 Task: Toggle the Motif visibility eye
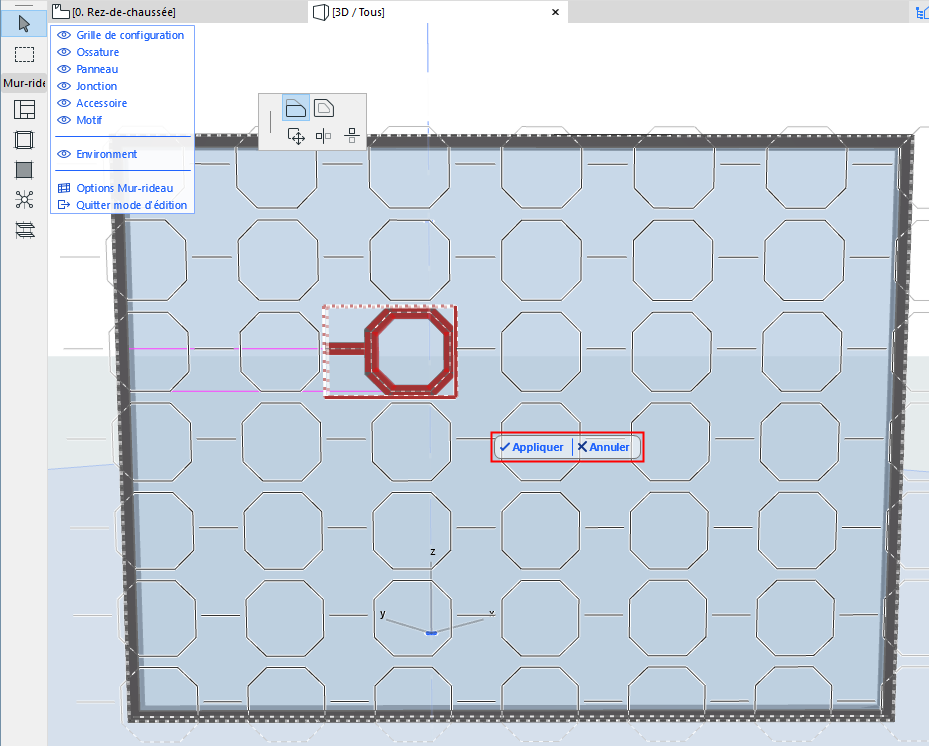click(63, 120)
